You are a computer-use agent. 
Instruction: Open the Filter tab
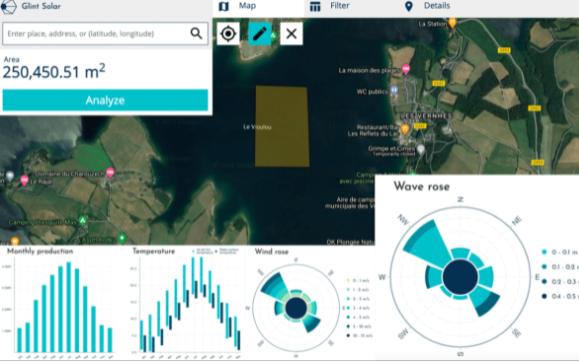[329, 6]
